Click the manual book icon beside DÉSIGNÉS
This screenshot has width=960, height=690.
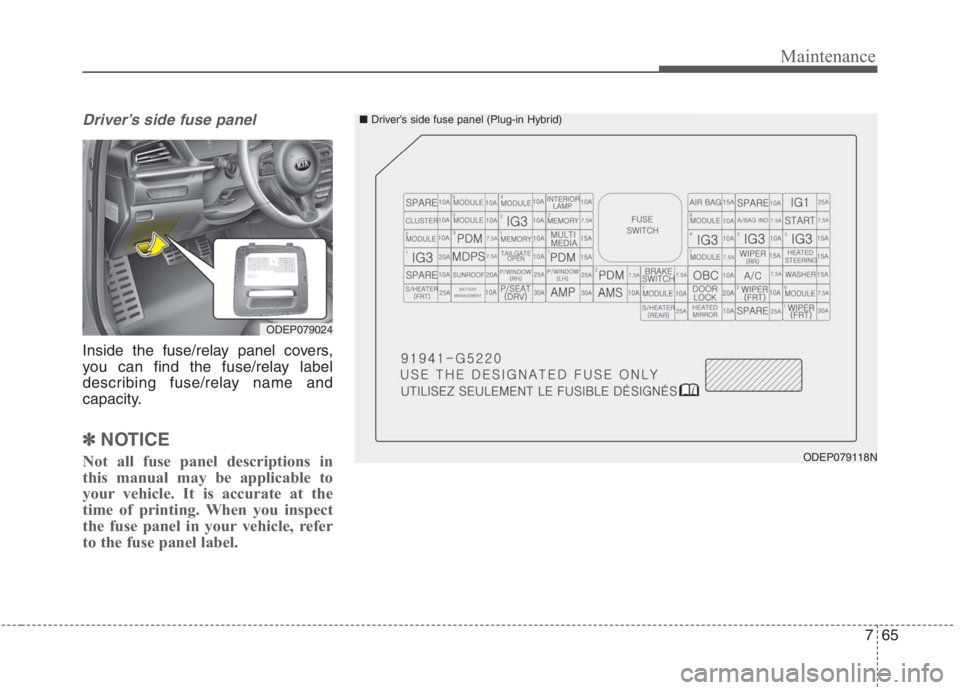pyautogui.click(x=688, y=390)
